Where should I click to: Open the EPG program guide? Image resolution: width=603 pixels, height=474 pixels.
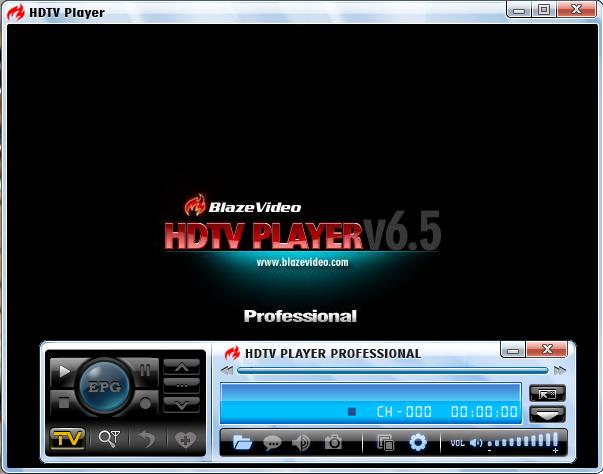point(105,387)
